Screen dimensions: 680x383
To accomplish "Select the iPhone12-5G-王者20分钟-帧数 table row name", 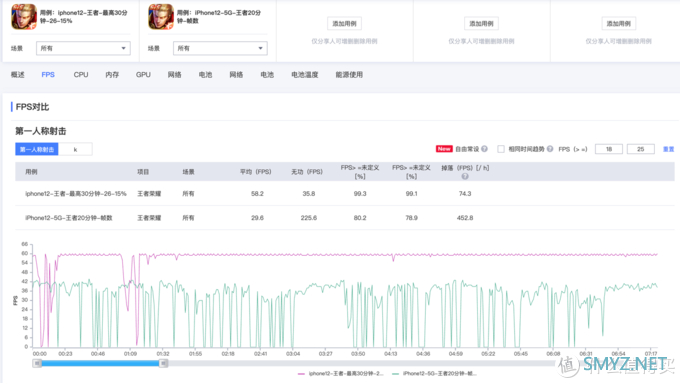I will pyautogui.click(x=69, y=218).
